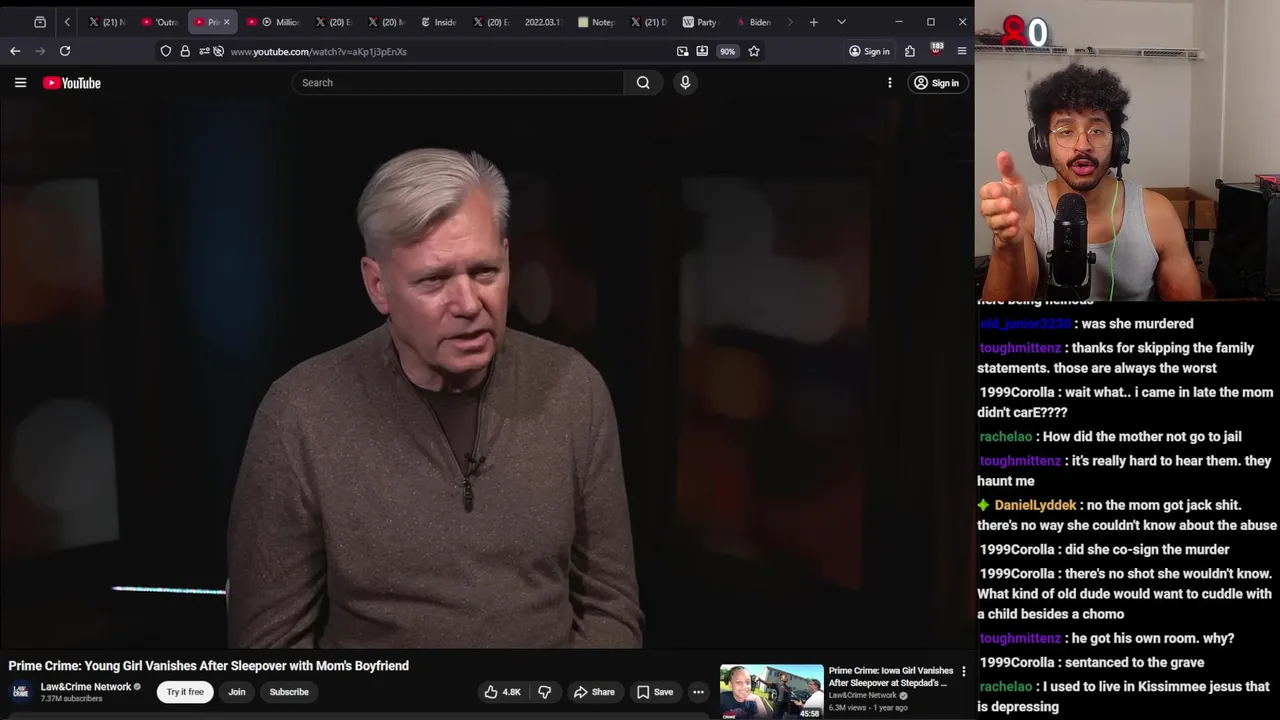The image size is (1280, 720).
Task: Open Firefox application hamburger menu
Action: (962, 51)
